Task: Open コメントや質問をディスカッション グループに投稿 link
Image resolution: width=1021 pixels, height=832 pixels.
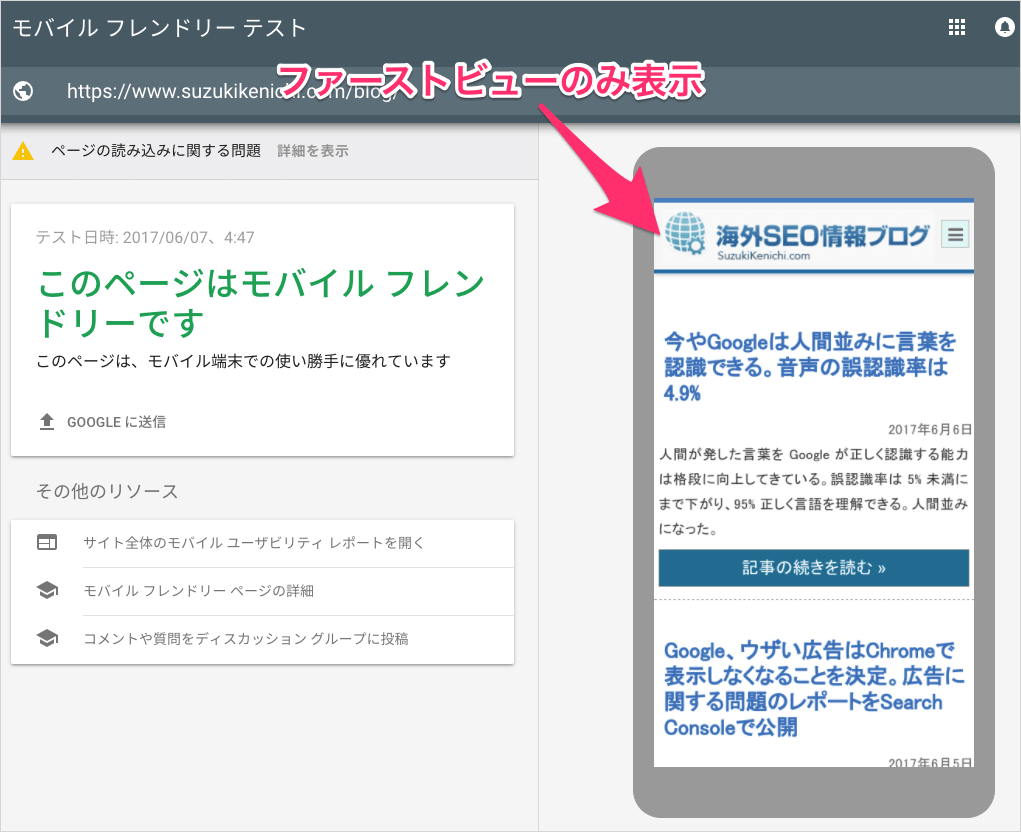Action: (246, 639)
